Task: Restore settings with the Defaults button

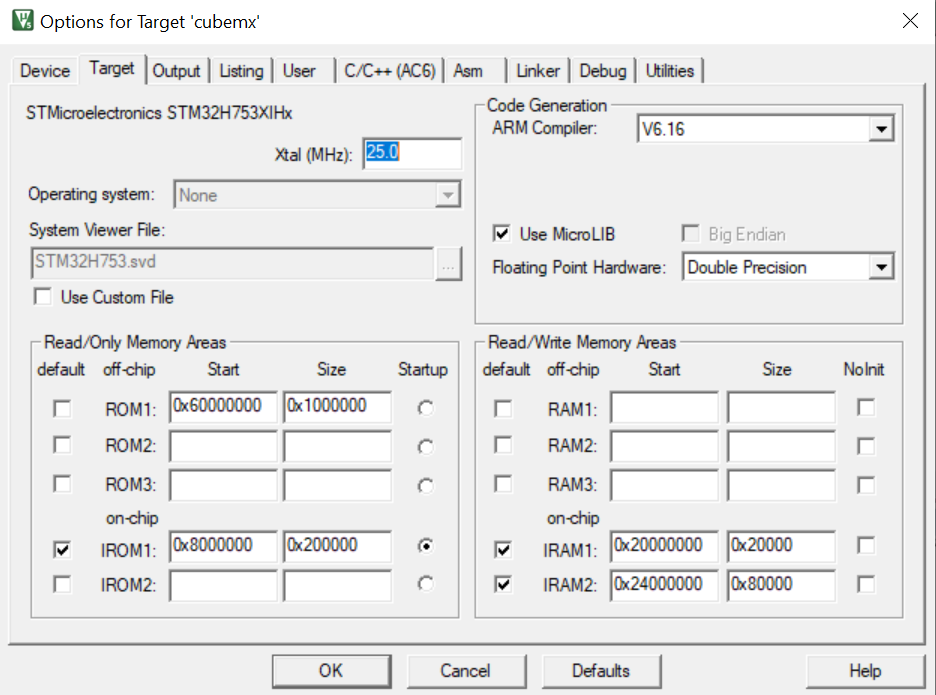Action: coord(601,671)
